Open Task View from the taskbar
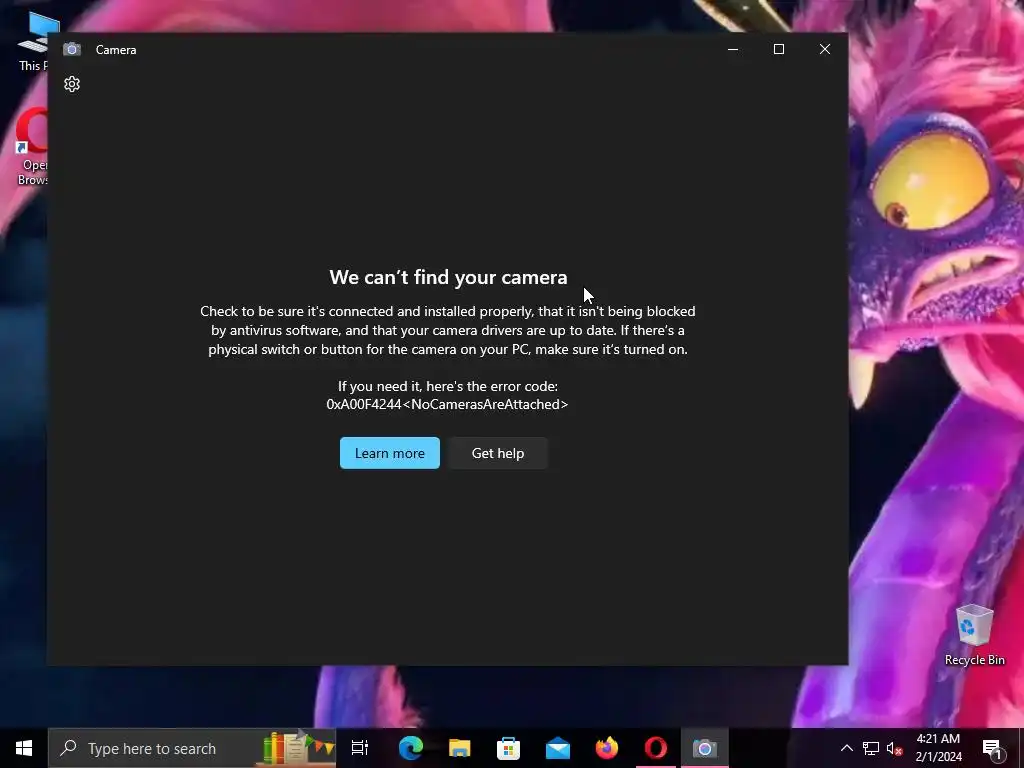Screen dimensions: 1024x768 pyautogui.click(x=360, y=748)
